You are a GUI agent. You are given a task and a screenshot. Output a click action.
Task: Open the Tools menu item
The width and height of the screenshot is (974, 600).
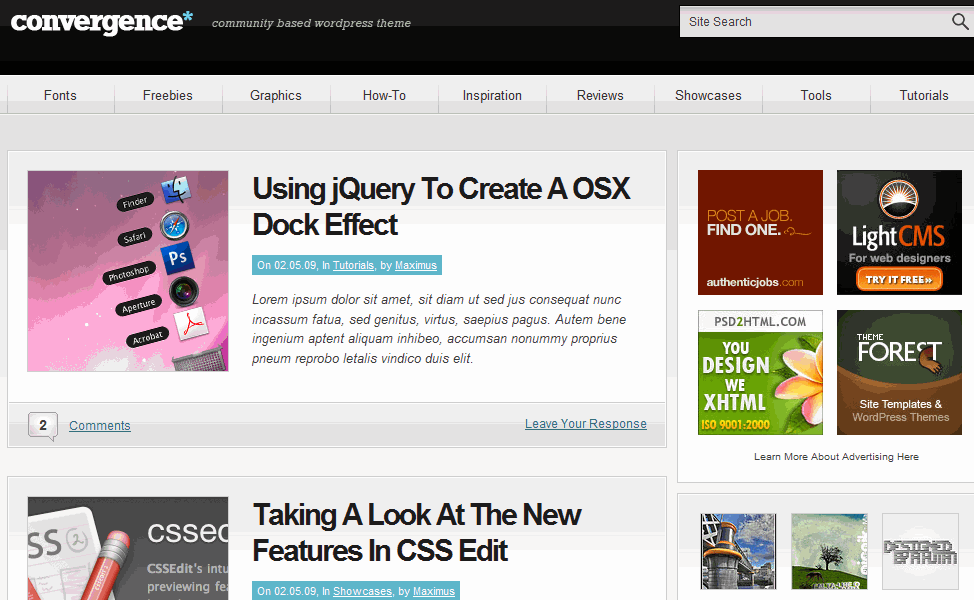[x=816, y=95]
